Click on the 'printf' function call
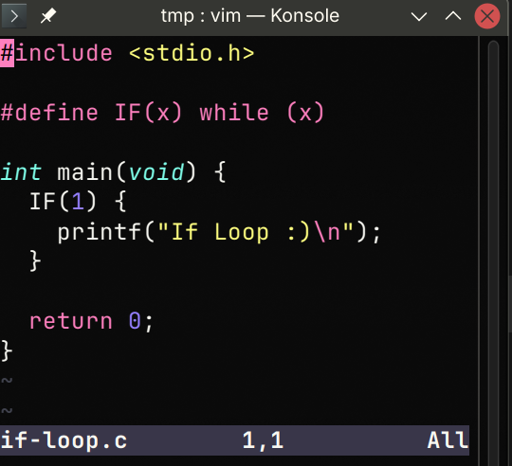The width and height of the screenshot is (512, 466). coord(99,232)
